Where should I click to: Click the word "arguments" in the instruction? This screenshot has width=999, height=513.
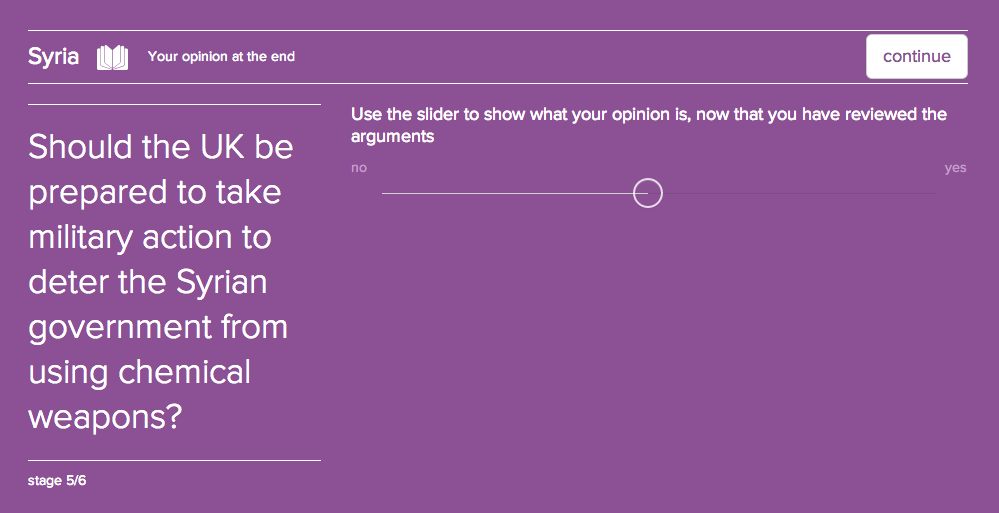[392, 136]
